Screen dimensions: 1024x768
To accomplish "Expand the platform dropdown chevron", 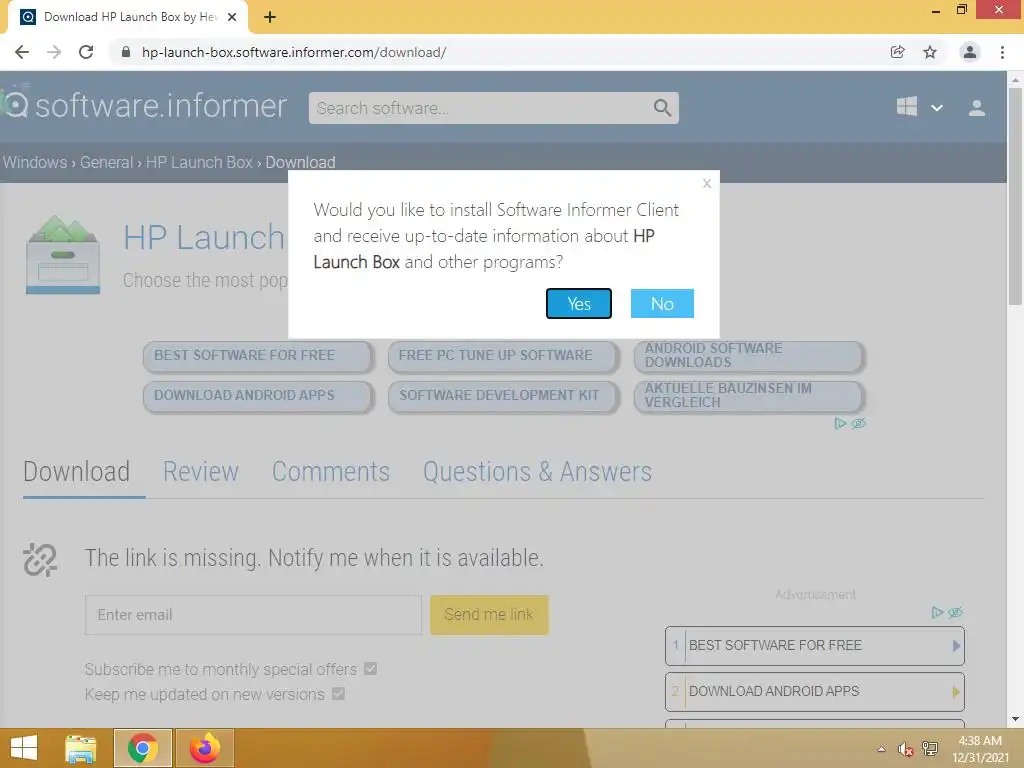I will click(936, 108).
